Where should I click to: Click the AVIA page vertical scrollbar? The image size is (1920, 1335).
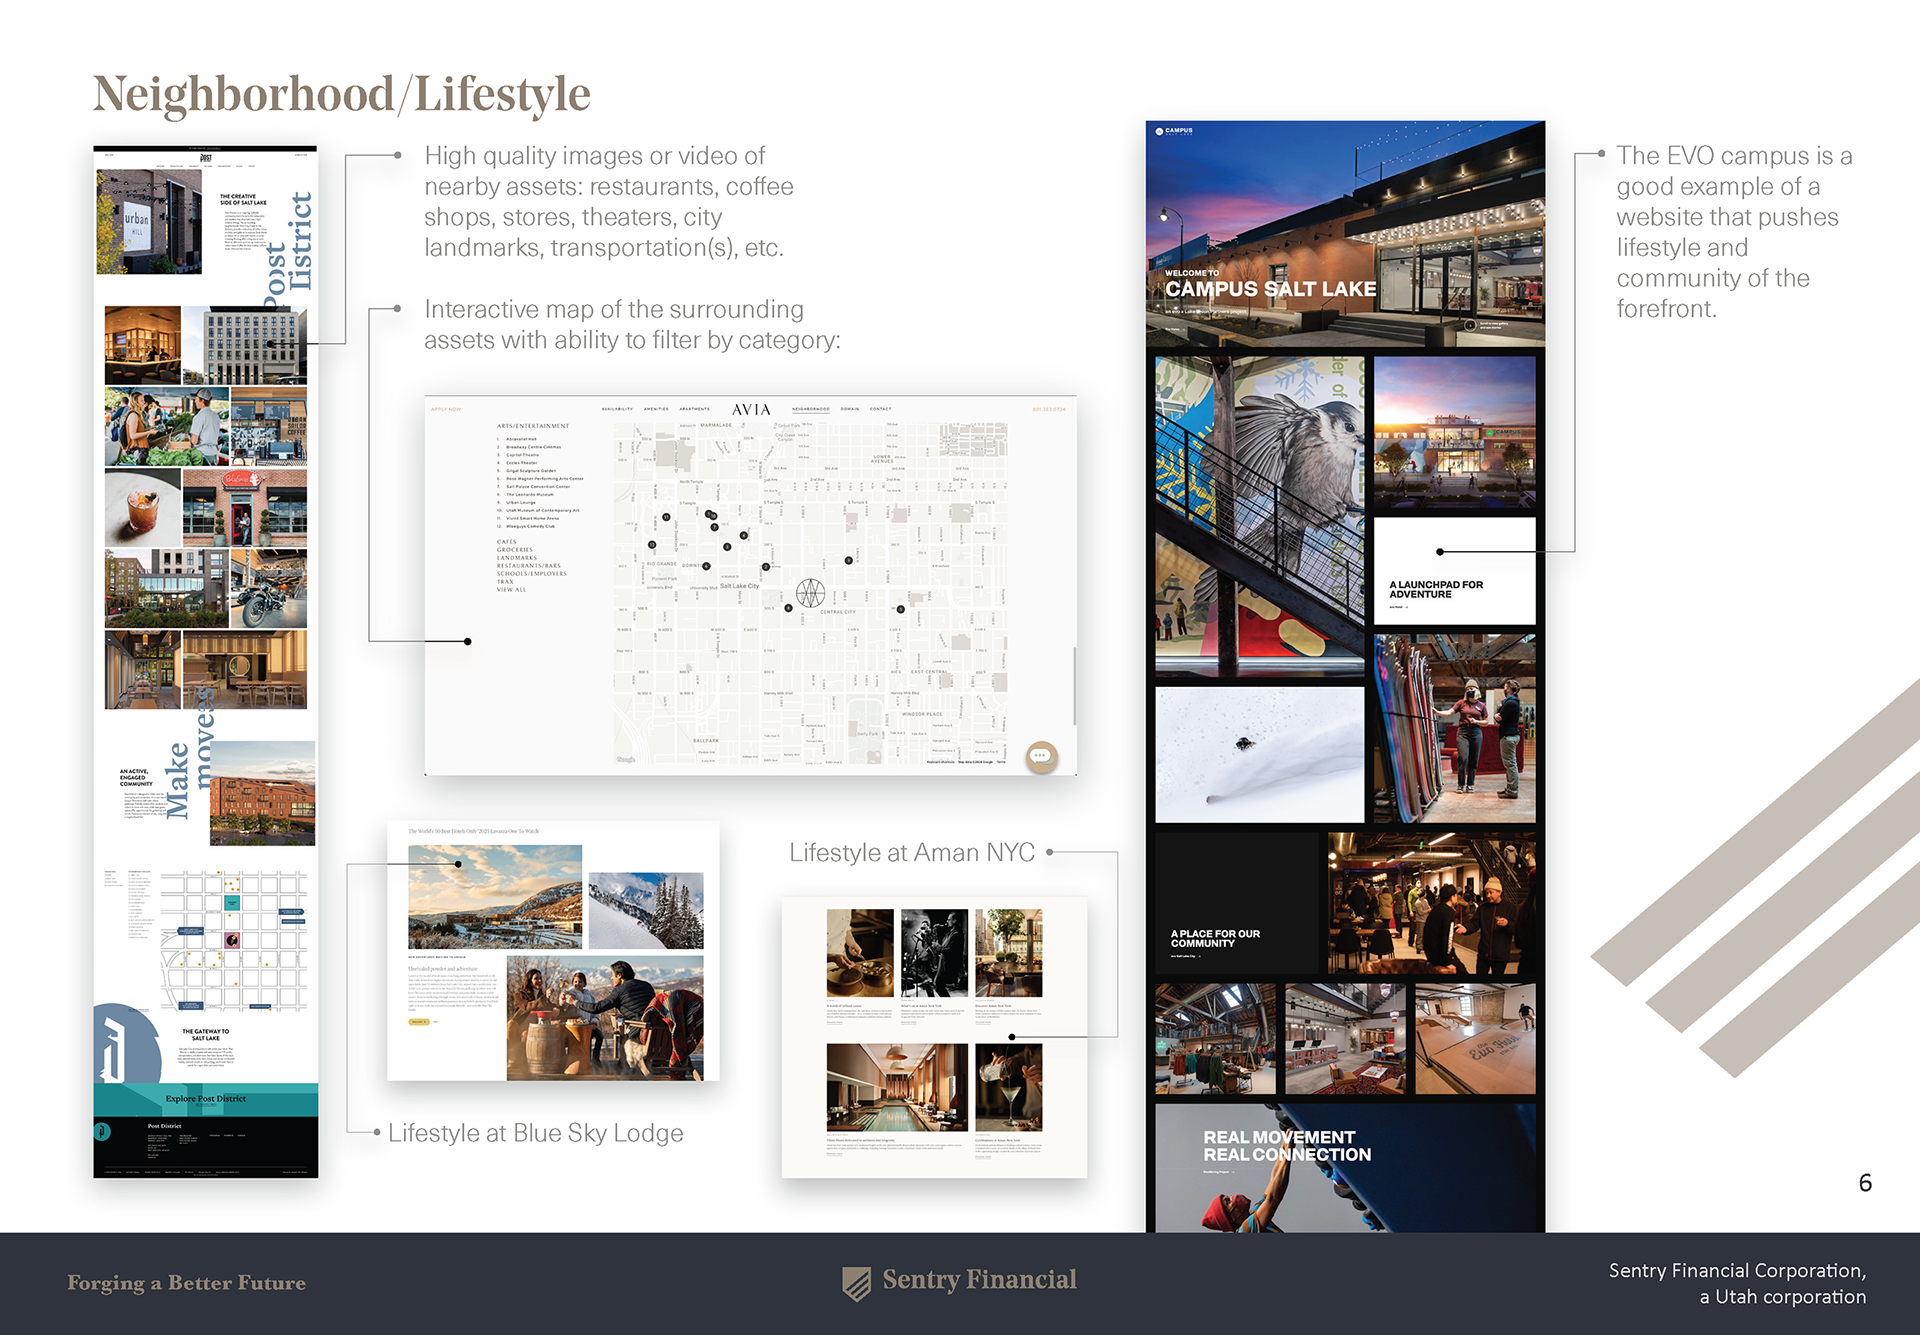pyautogui.click(x=1075, y=685)
